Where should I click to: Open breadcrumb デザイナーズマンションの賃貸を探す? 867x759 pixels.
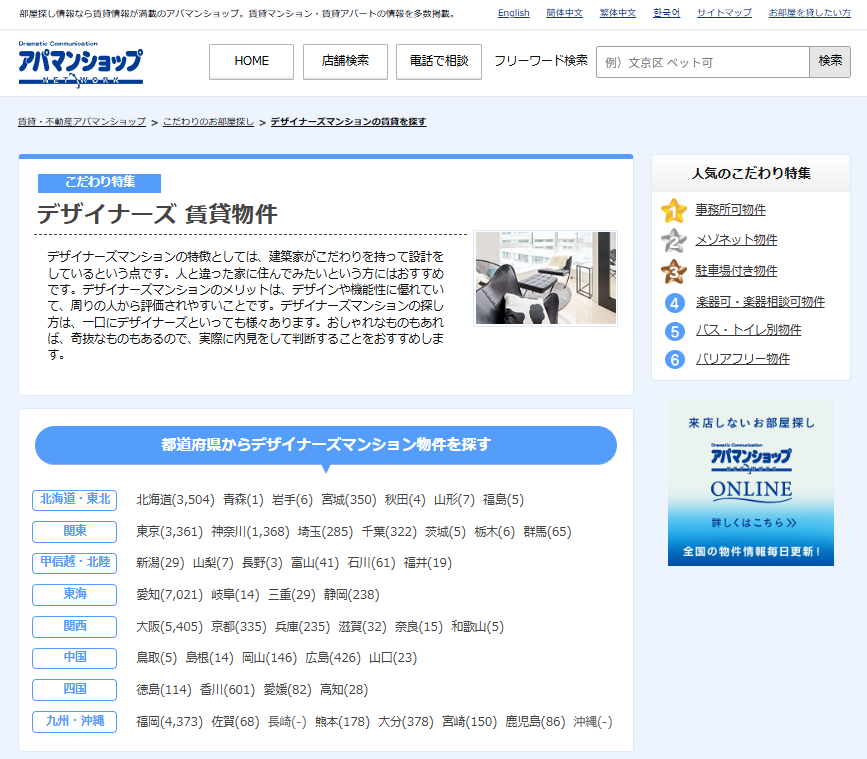point(348,122)
